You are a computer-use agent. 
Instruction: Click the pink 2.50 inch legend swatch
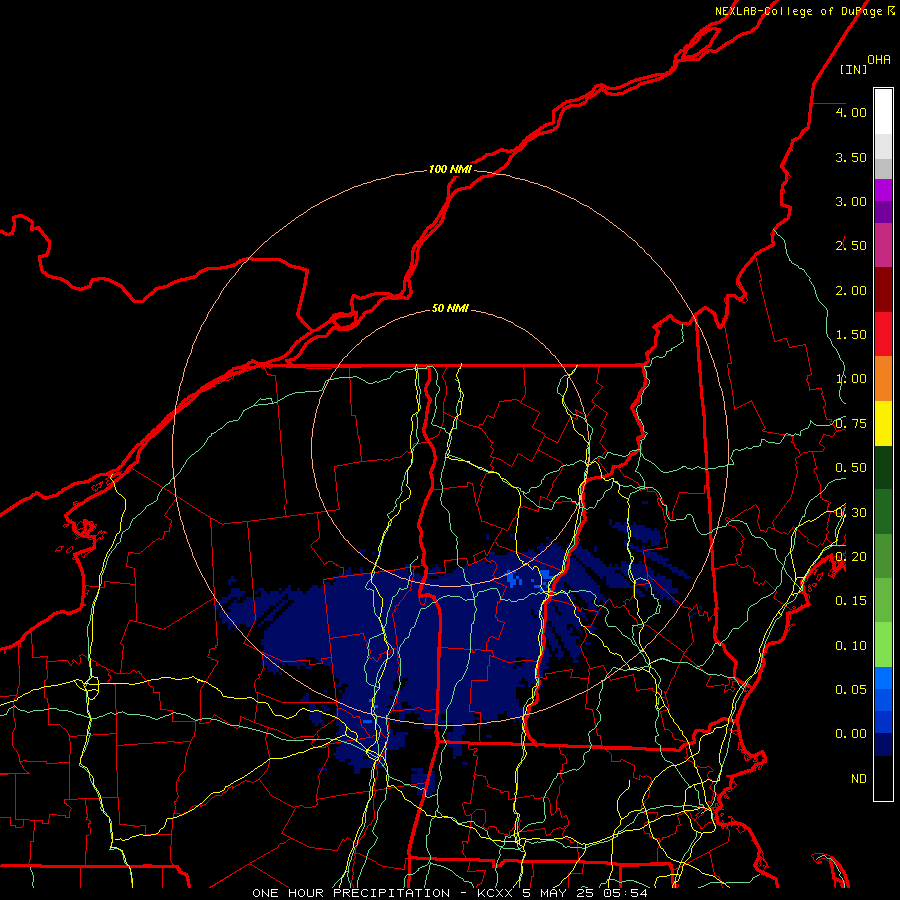point(883,245)
